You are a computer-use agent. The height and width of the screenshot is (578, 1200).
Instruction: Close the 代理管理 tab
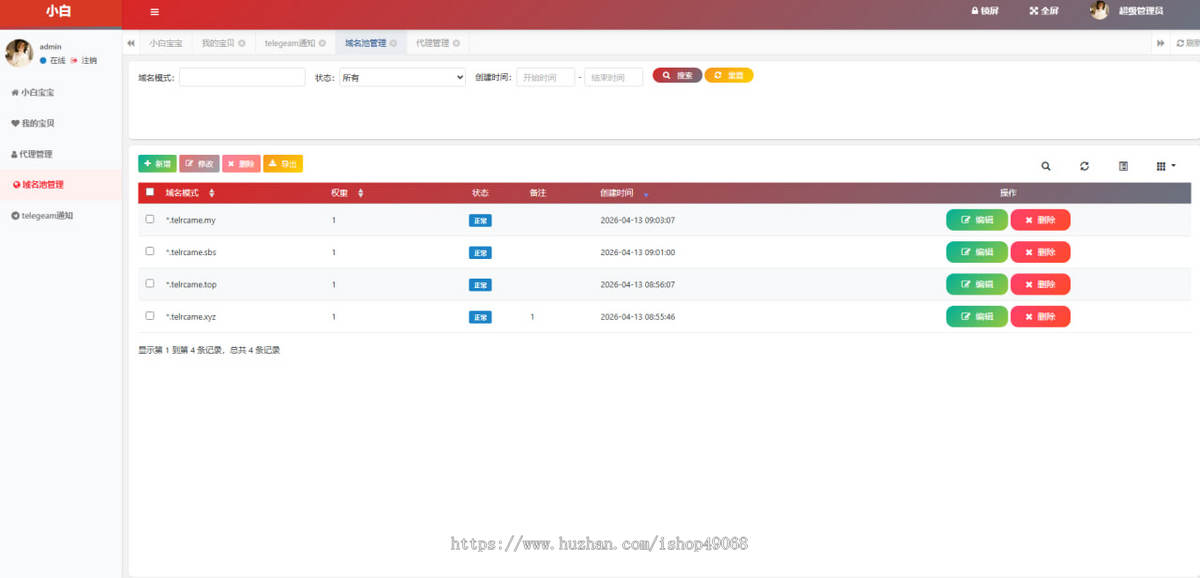(457, 43)
